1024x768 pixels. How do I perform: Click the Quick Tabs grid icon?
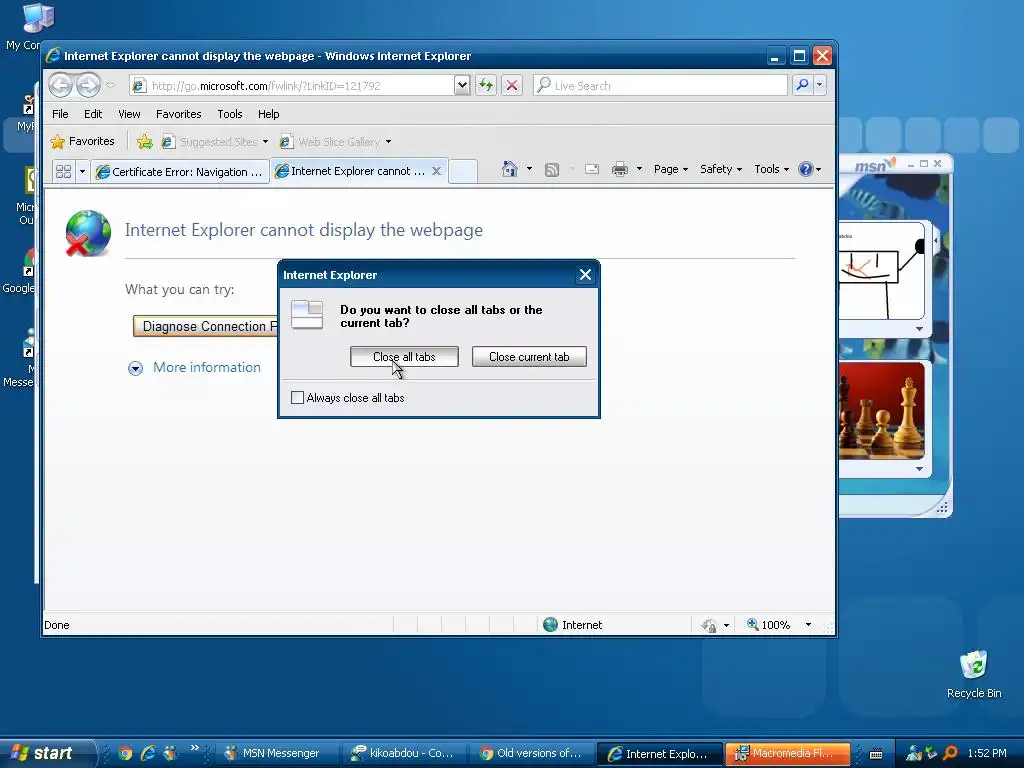63,172
